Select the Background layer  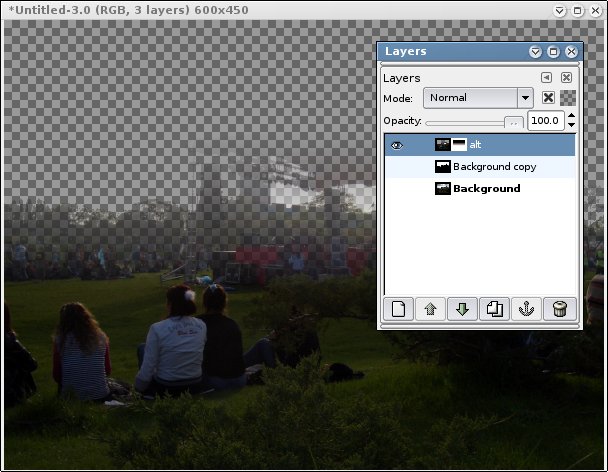tap(486, 188)
